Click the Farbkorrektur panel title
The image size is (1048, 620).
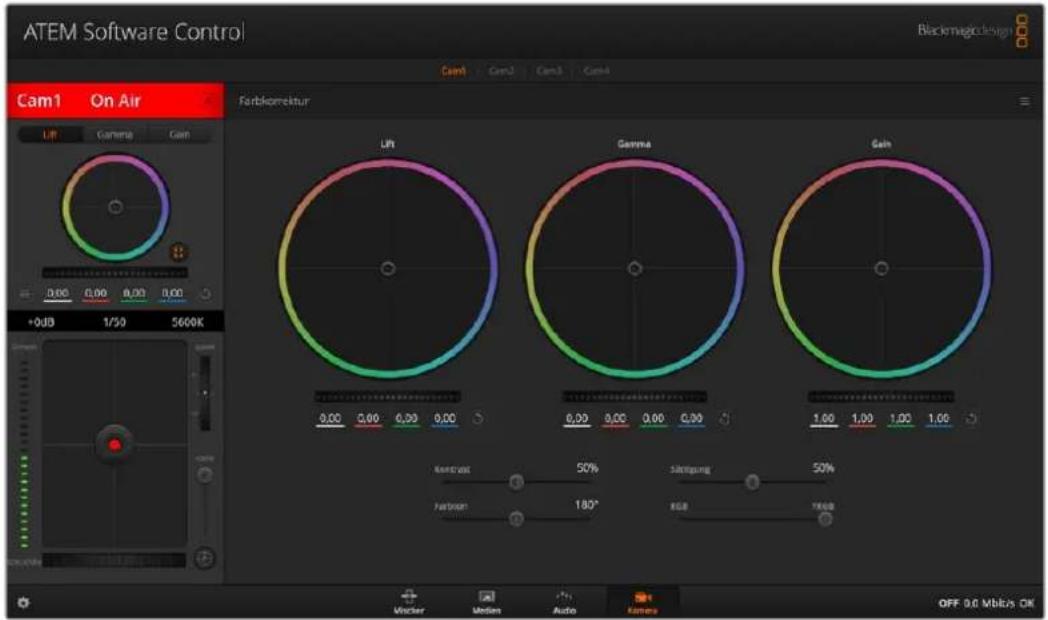(x=274, y=102)
